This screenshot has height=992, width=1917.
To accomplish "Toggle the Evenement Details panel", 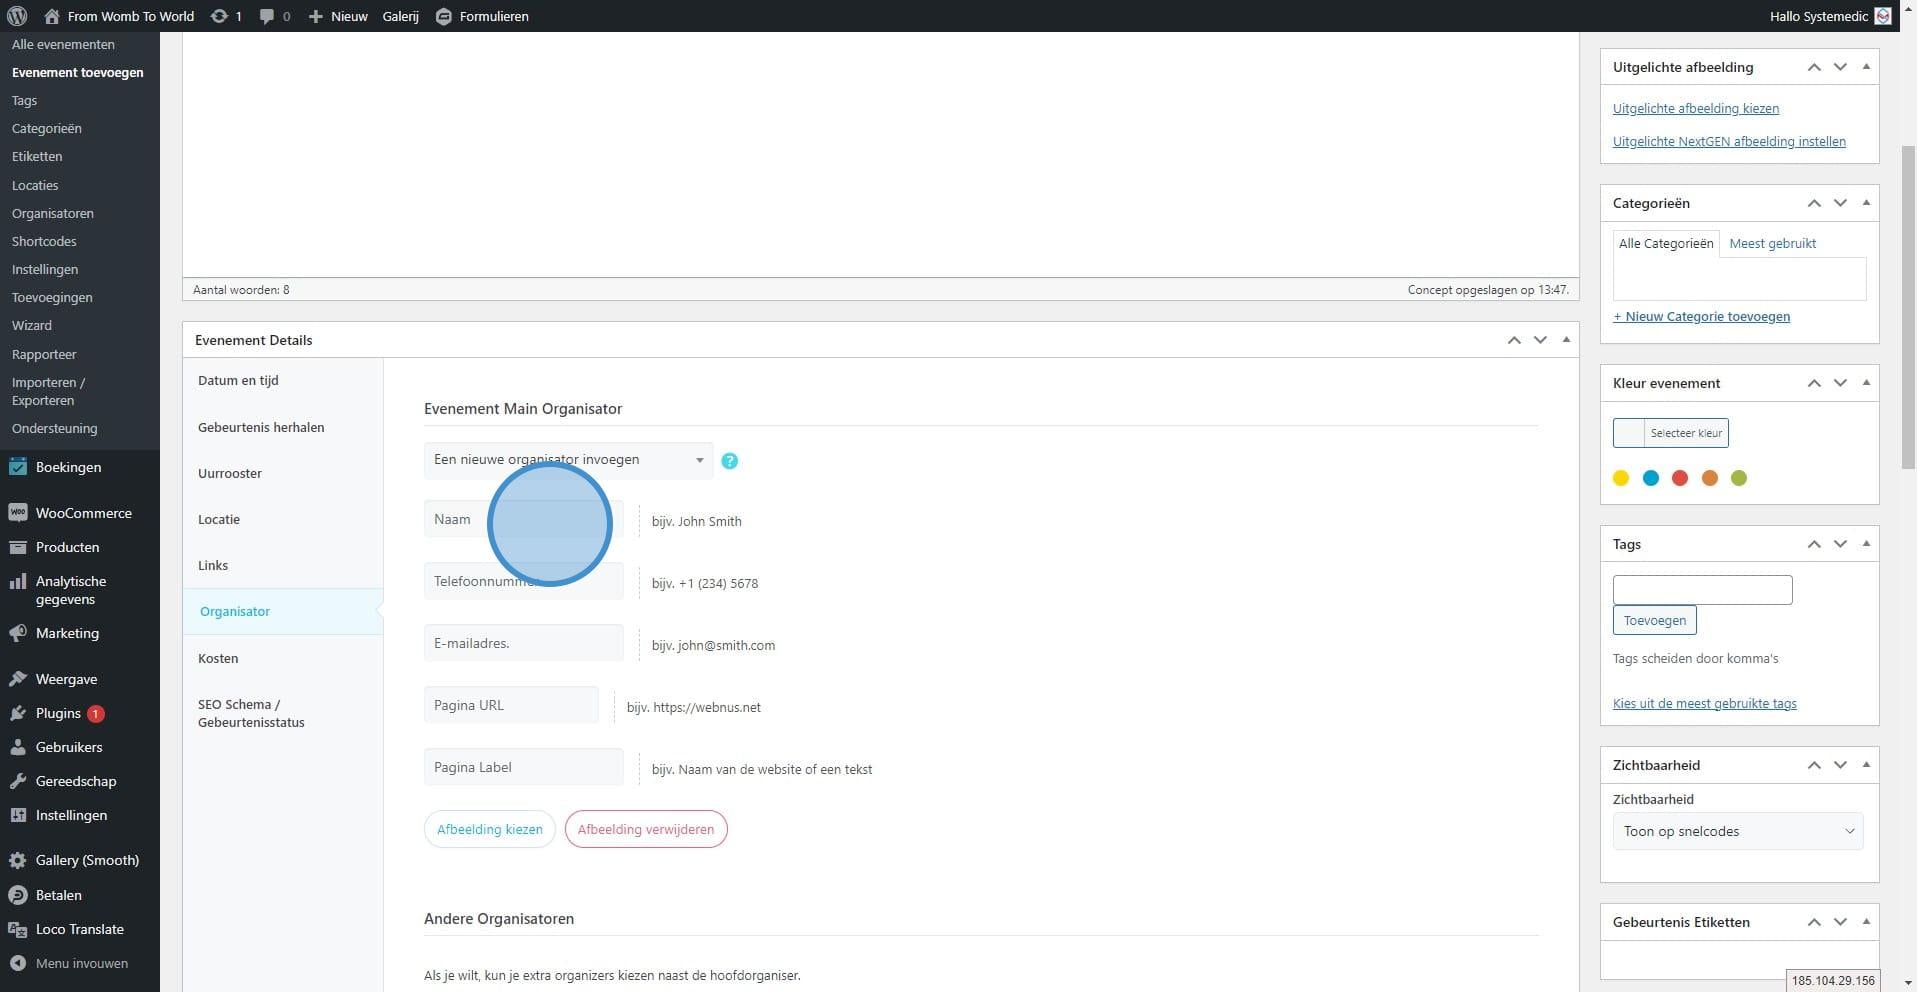I will [1566, 340].
